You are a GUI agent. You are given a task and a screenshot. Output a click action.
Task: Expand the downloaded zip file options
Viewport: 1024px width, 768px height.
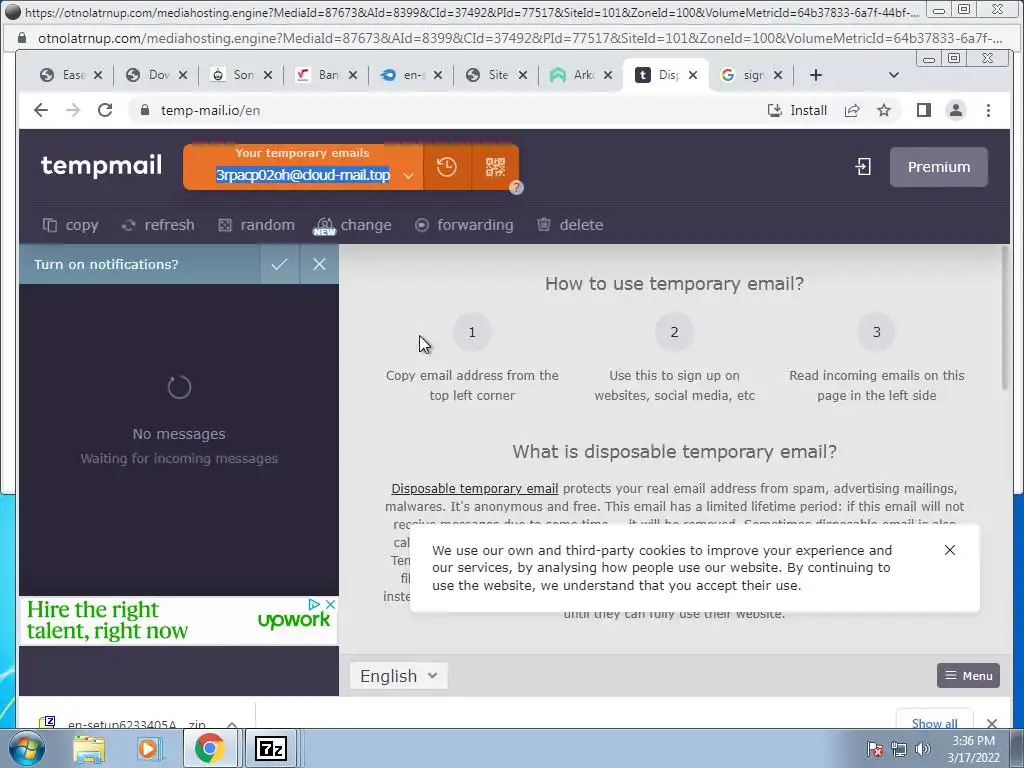pos(232,724)
